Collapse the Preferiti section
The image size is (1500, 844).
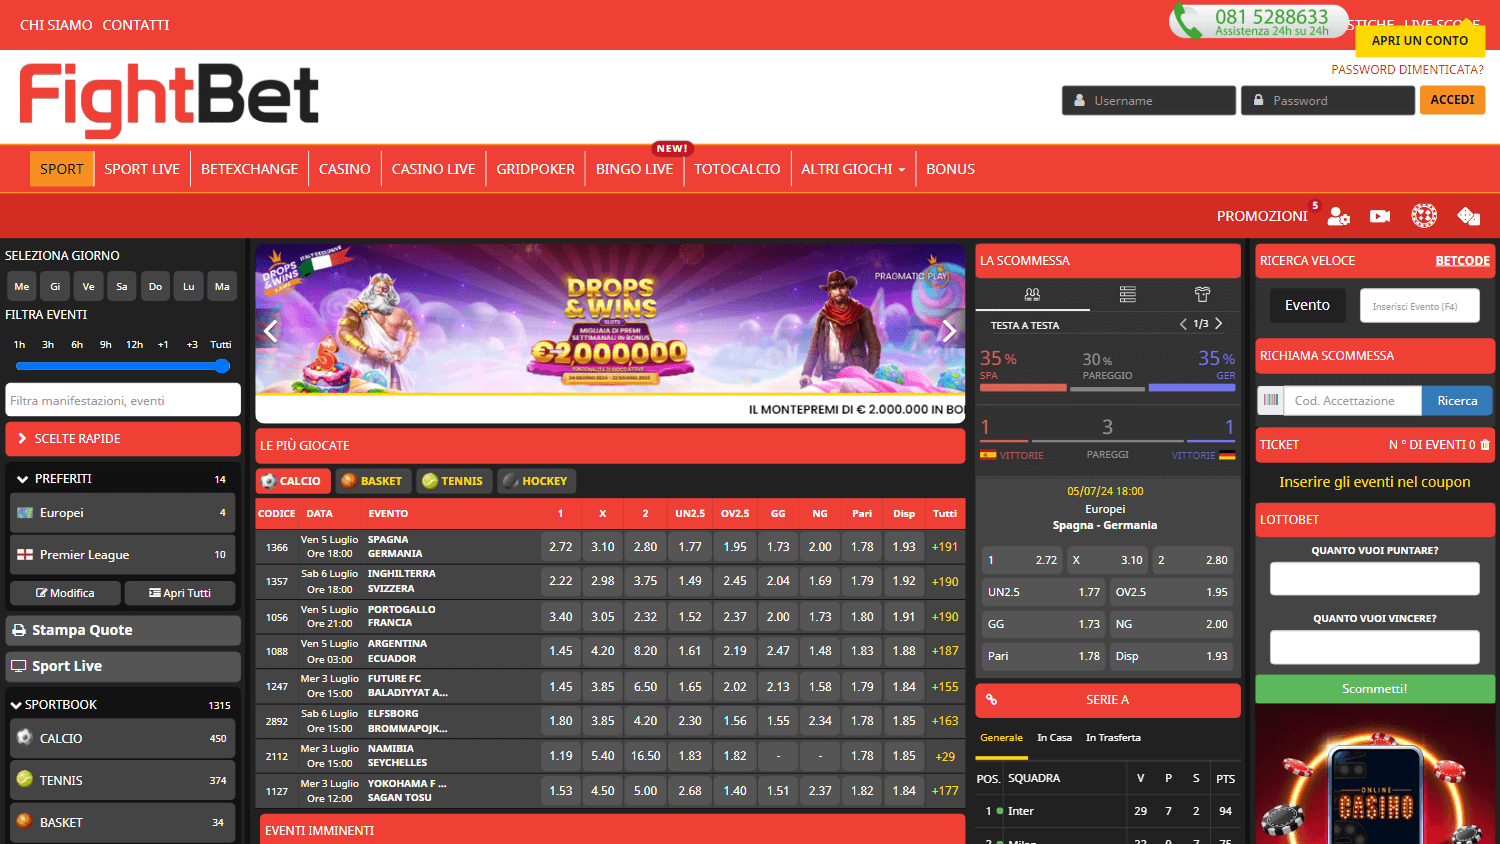point(22,479)
